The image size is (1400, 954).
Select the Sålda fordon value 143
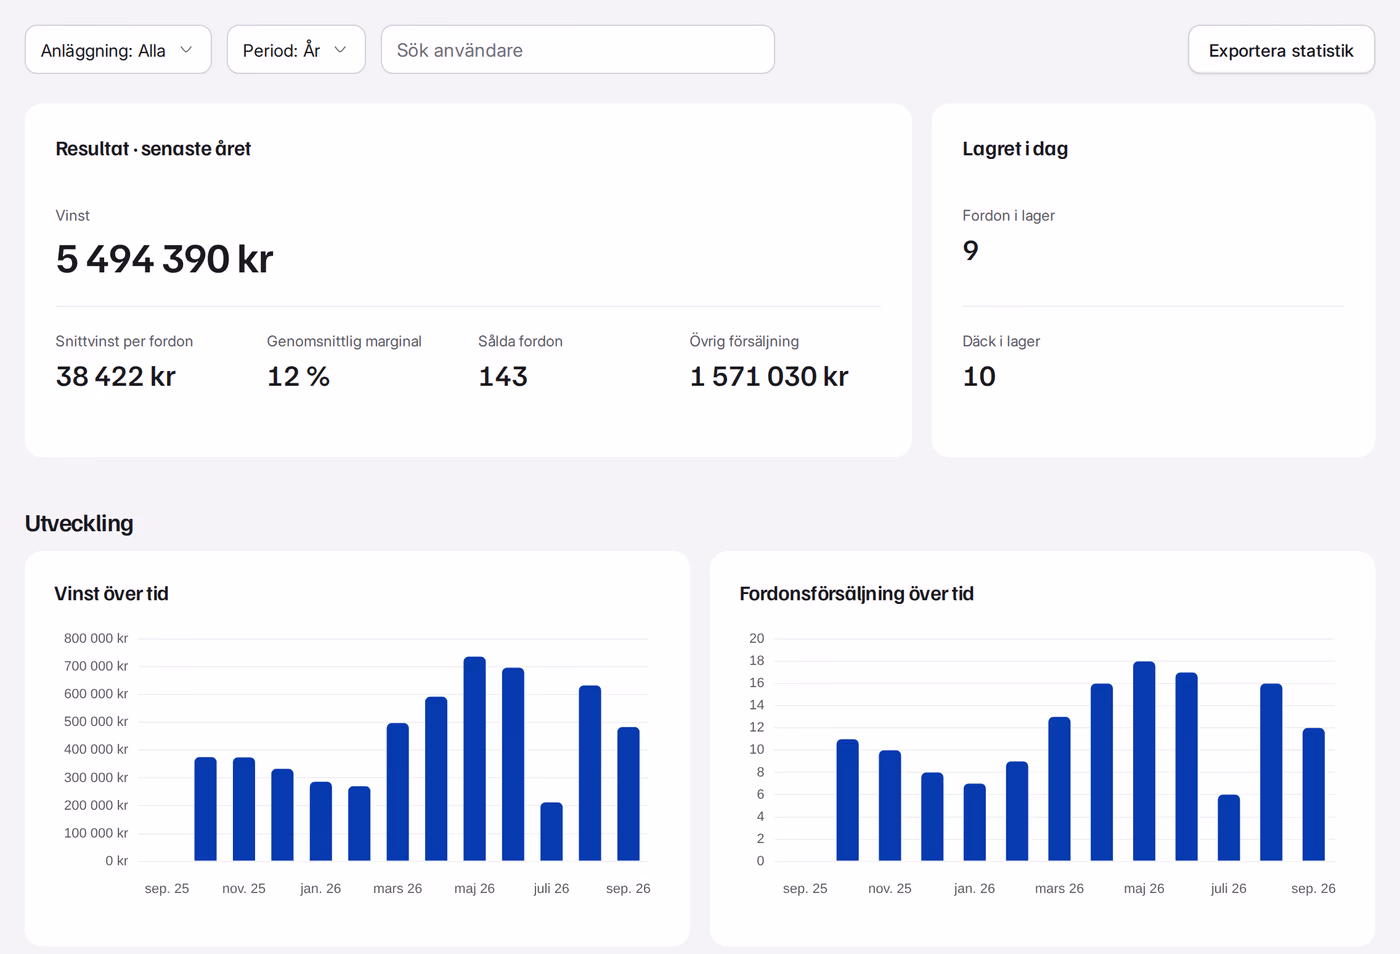[x=503, y=376]
